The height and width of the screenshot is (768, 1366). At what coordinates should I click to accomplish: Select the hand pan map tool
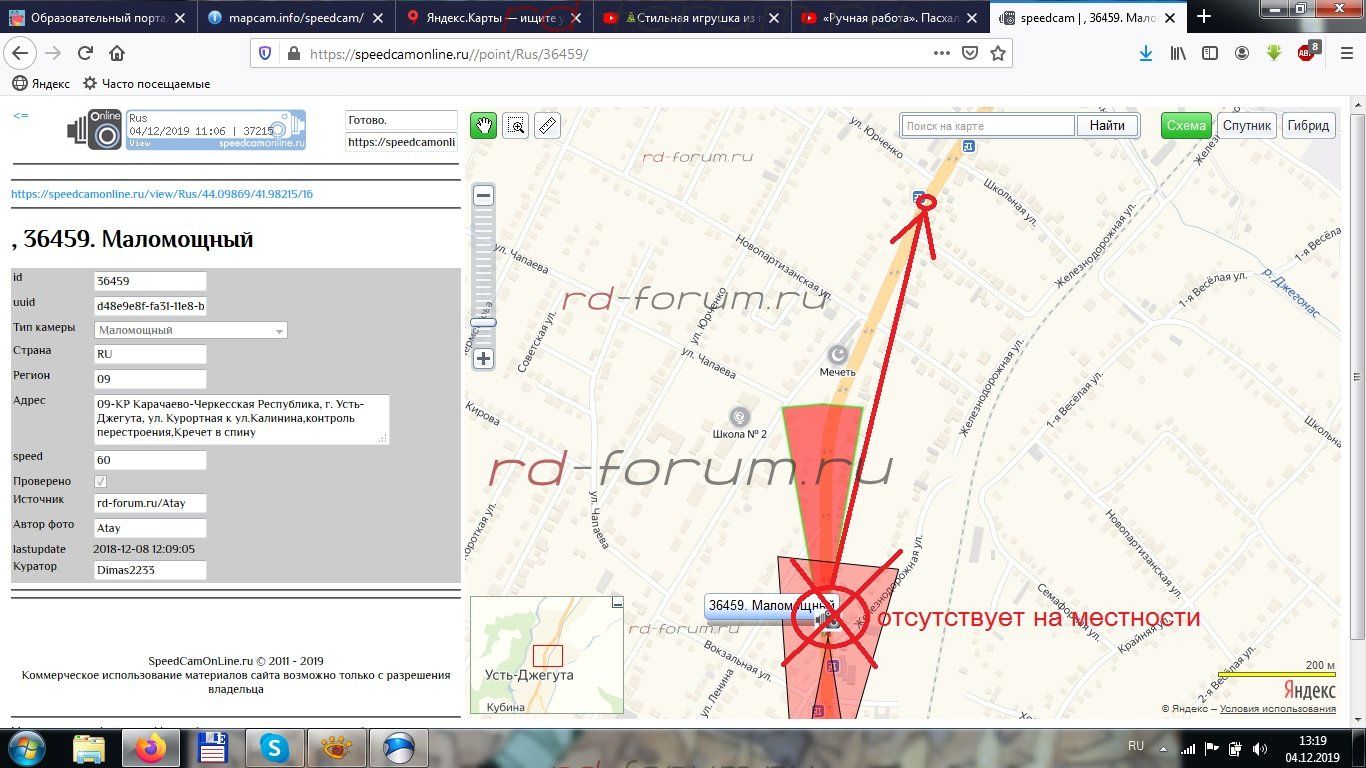(484, 125)
